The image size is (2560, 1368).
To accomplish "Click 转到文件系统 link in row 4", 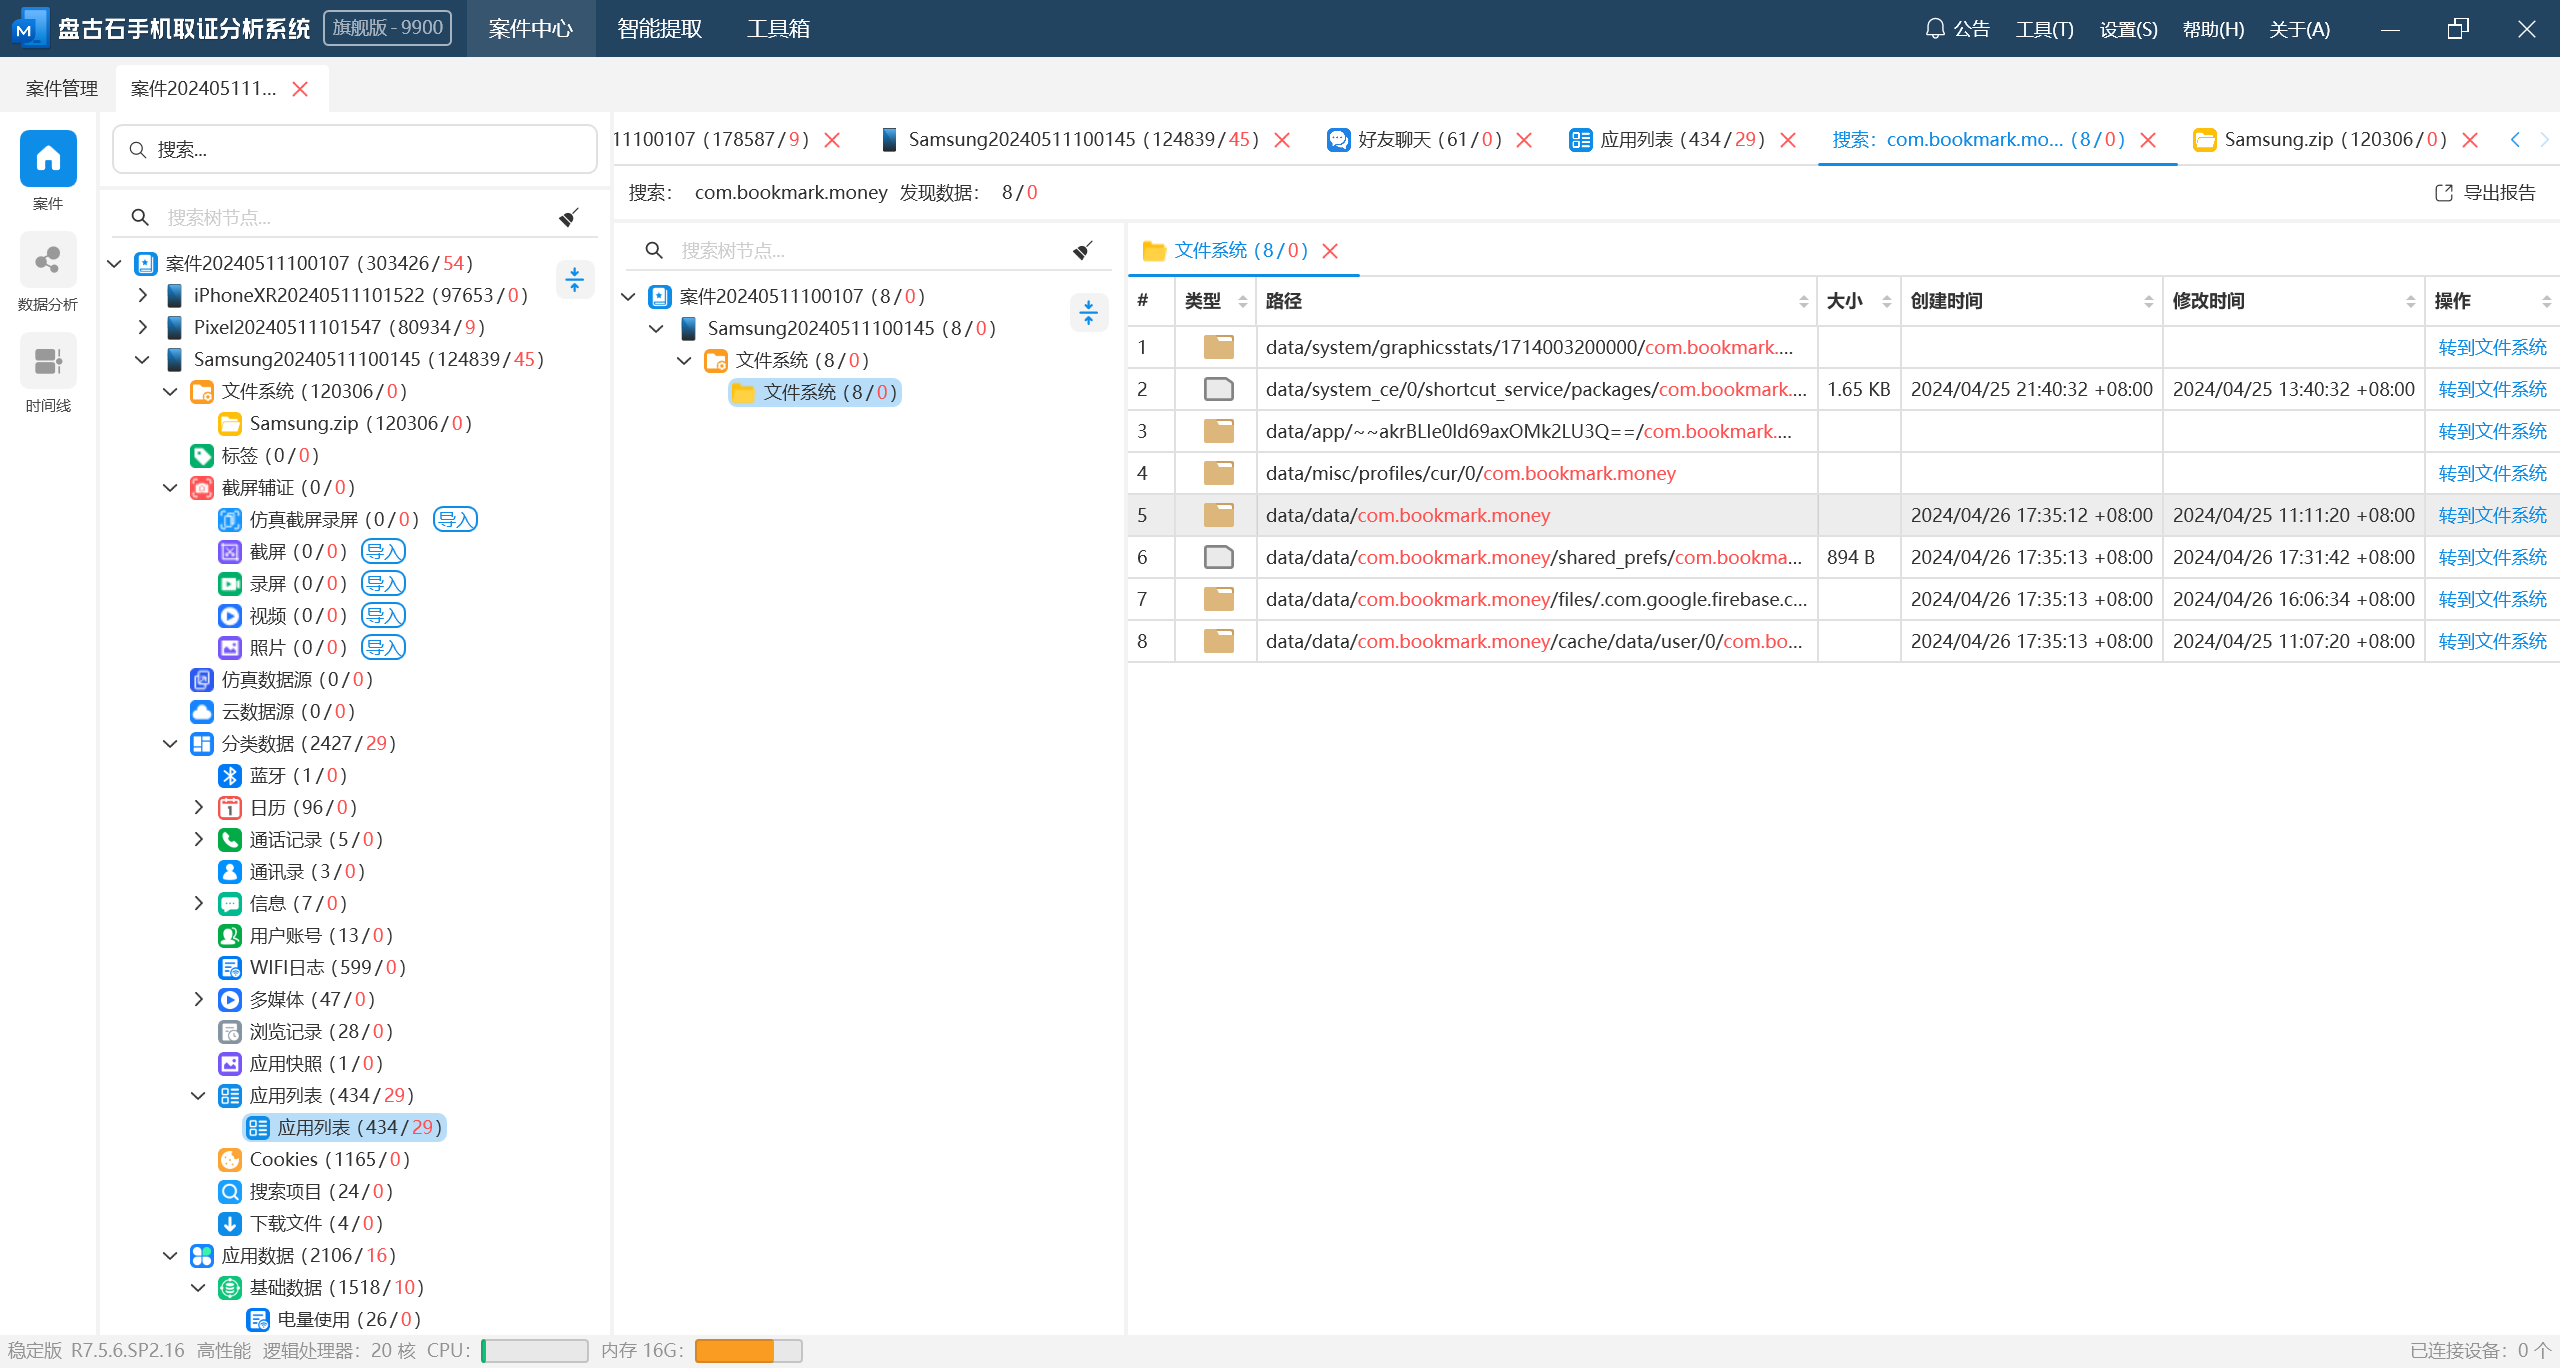I will [2491, 473].
